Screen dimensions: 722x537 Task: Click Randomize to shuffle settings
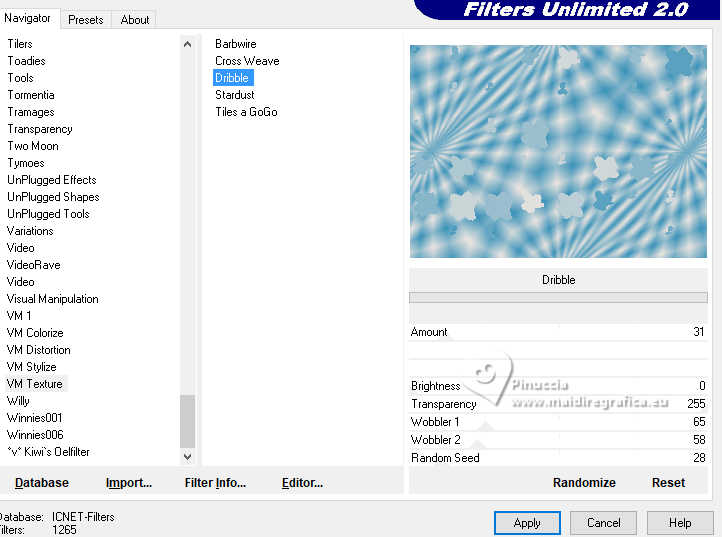pos(584,482)
